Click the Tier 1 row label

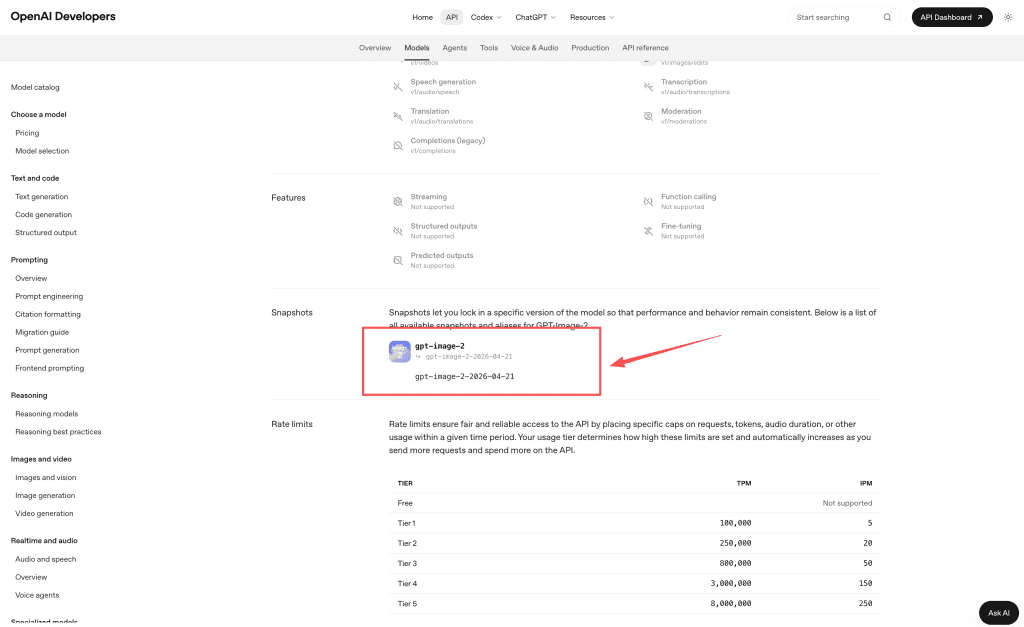pos(406,523)
